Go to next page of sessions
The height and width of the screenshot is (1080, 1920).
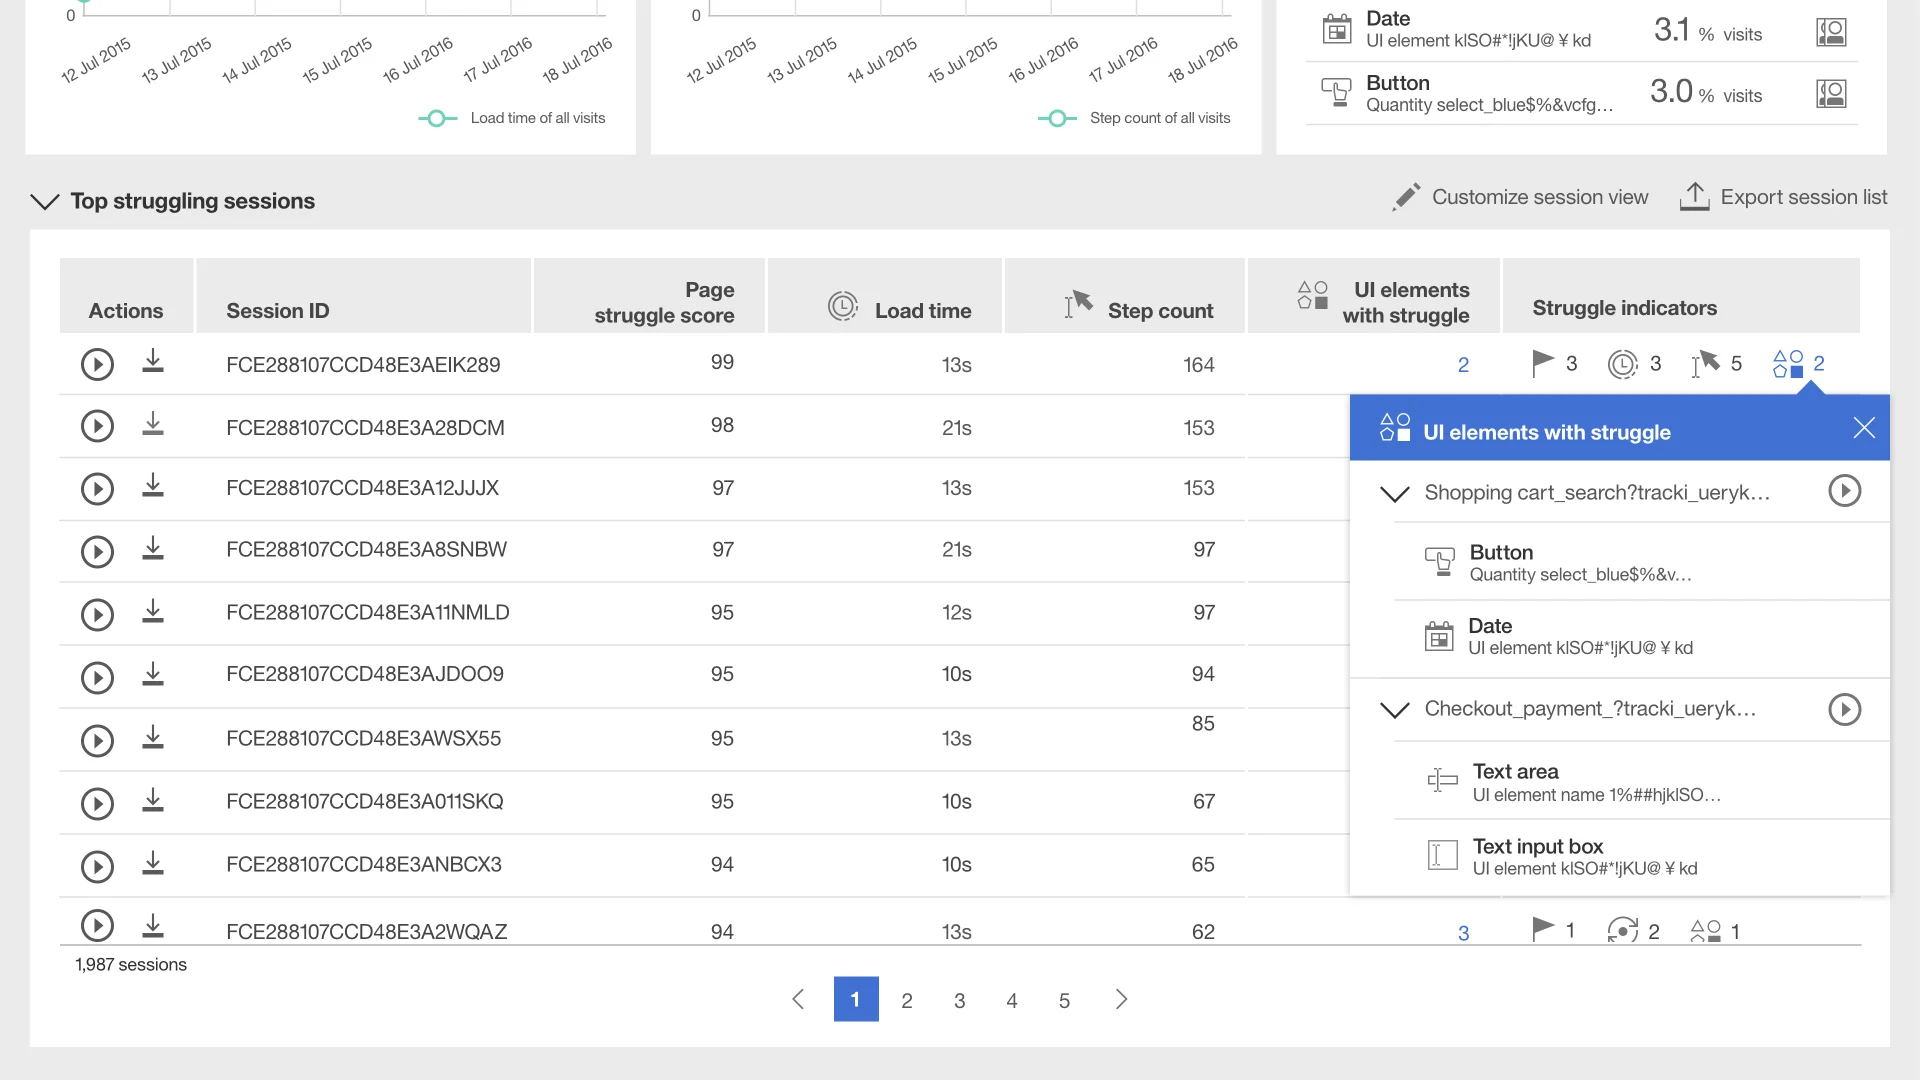click(x=1121, y=999)
